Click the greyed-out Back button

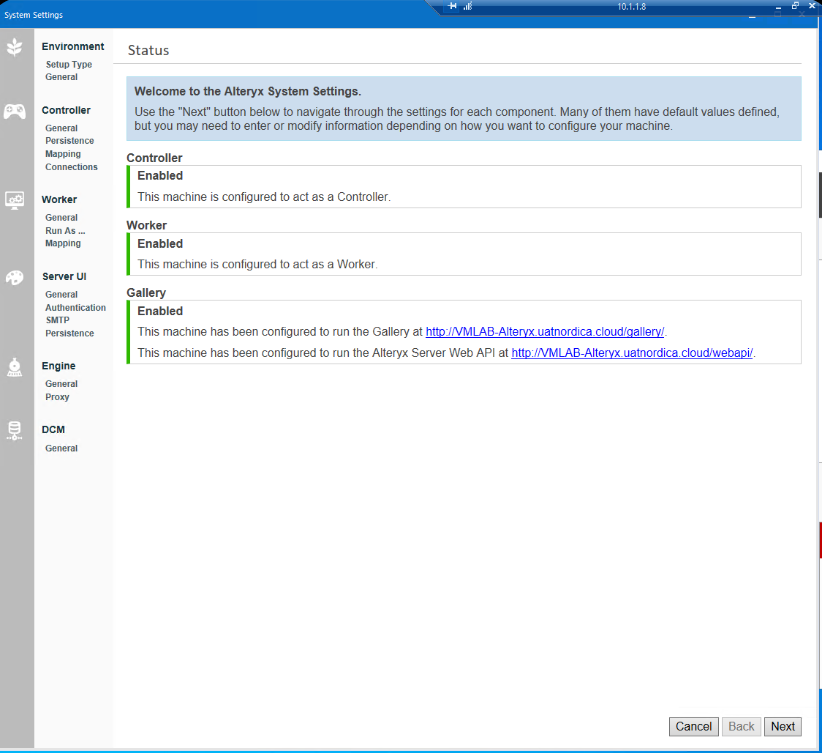(x=741, y=726)
